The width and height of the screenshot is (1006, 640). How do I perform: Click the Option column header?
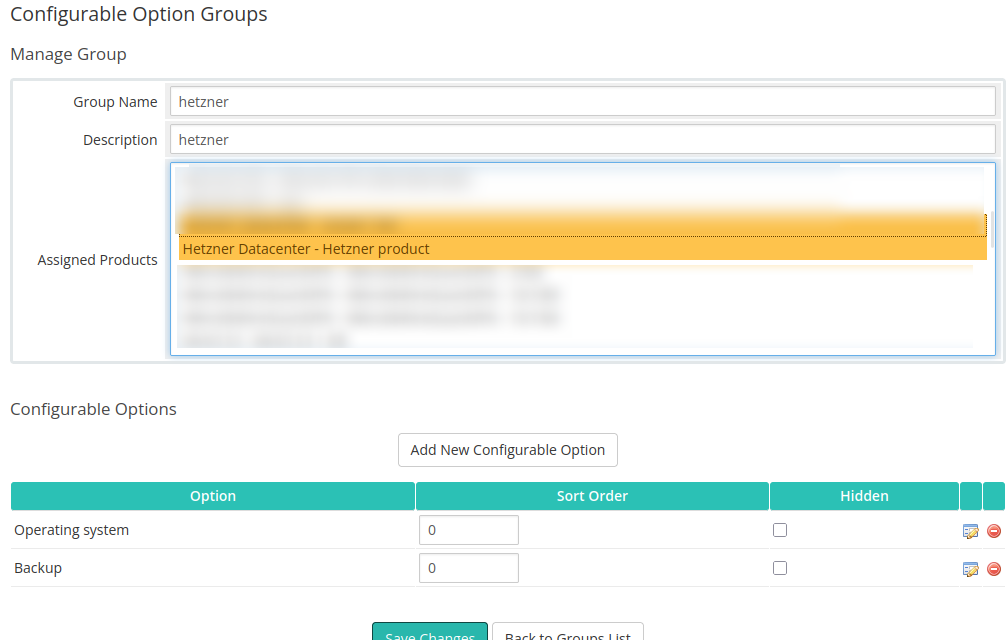point(213,496)
